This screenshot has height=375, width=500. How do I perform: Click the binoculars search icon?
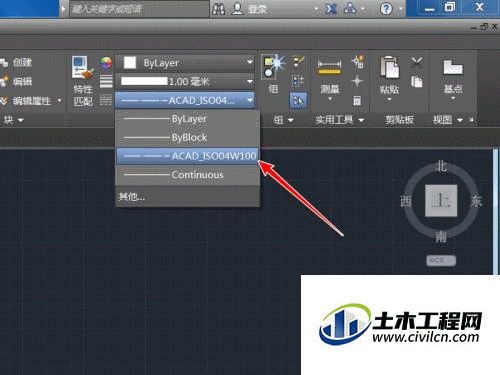tap(218, 8)
